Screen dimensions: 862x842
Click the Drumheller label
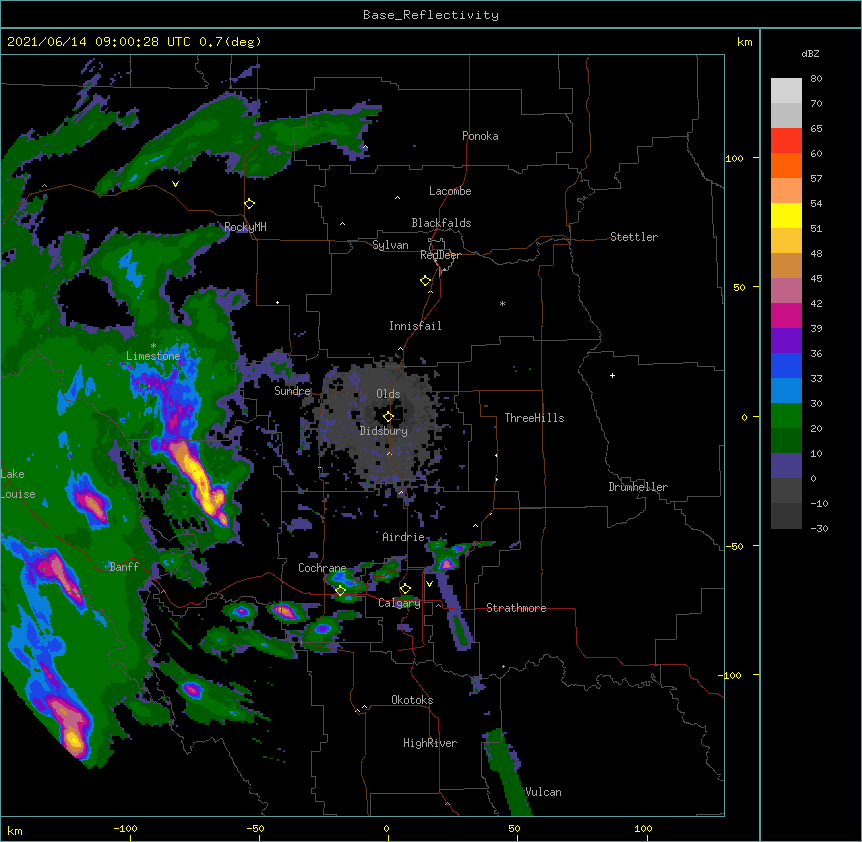pyautogui.click(x=638, y=487)
